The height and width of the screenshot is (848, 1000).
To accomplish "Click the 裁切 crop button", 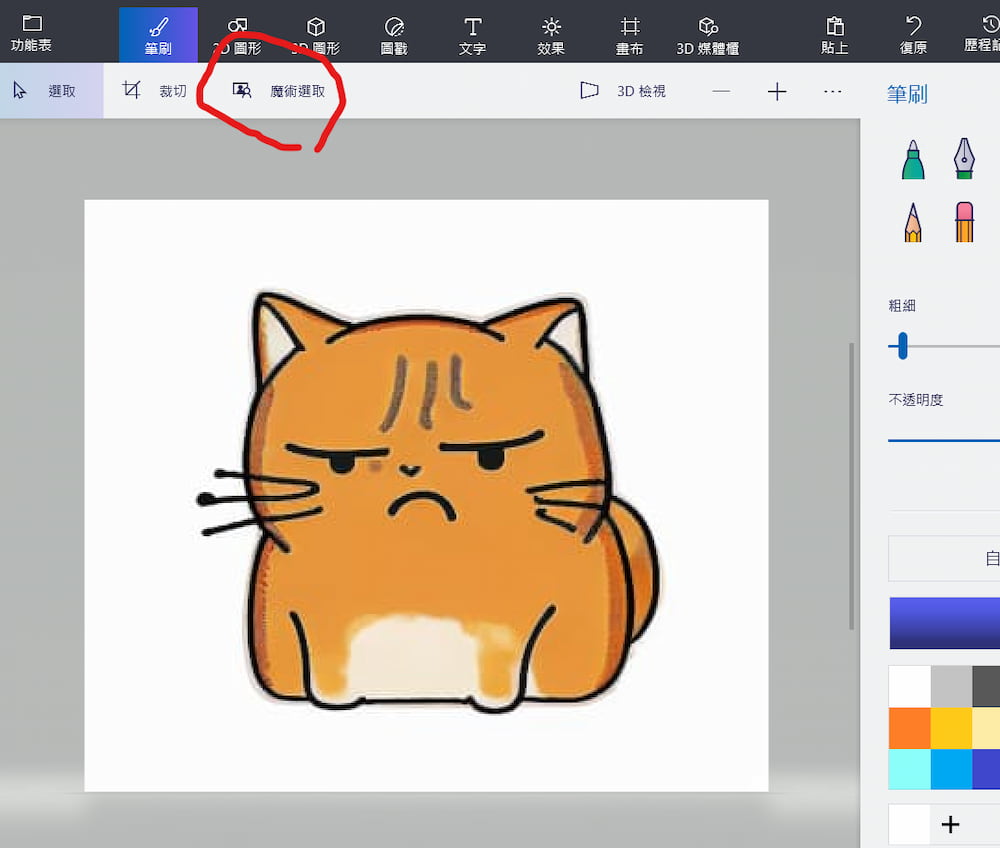I will tap(154, 91).
